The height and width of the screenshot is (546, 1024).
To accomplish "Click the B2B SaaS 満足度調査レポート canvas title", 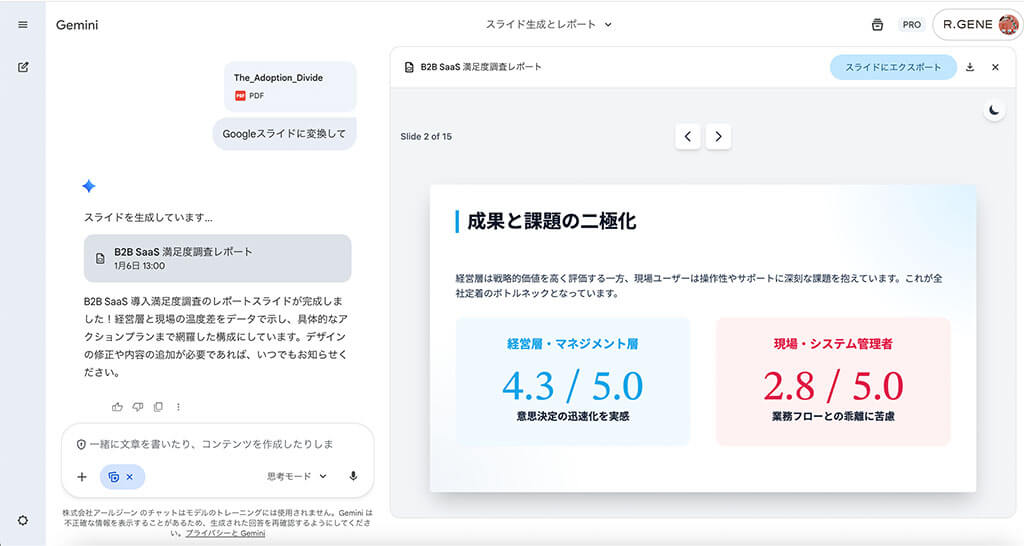I will [481, 67].
